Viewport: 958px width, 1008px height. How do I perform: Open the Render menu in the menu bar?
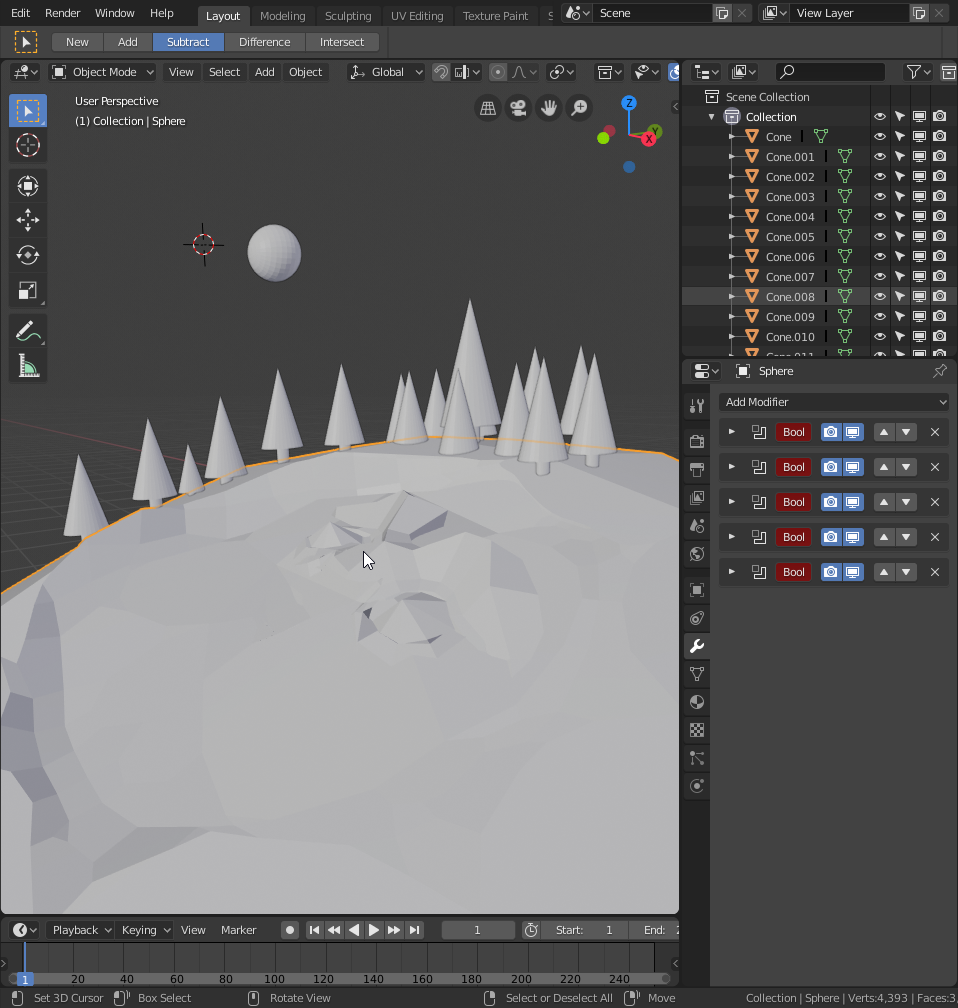coord(63,13)
